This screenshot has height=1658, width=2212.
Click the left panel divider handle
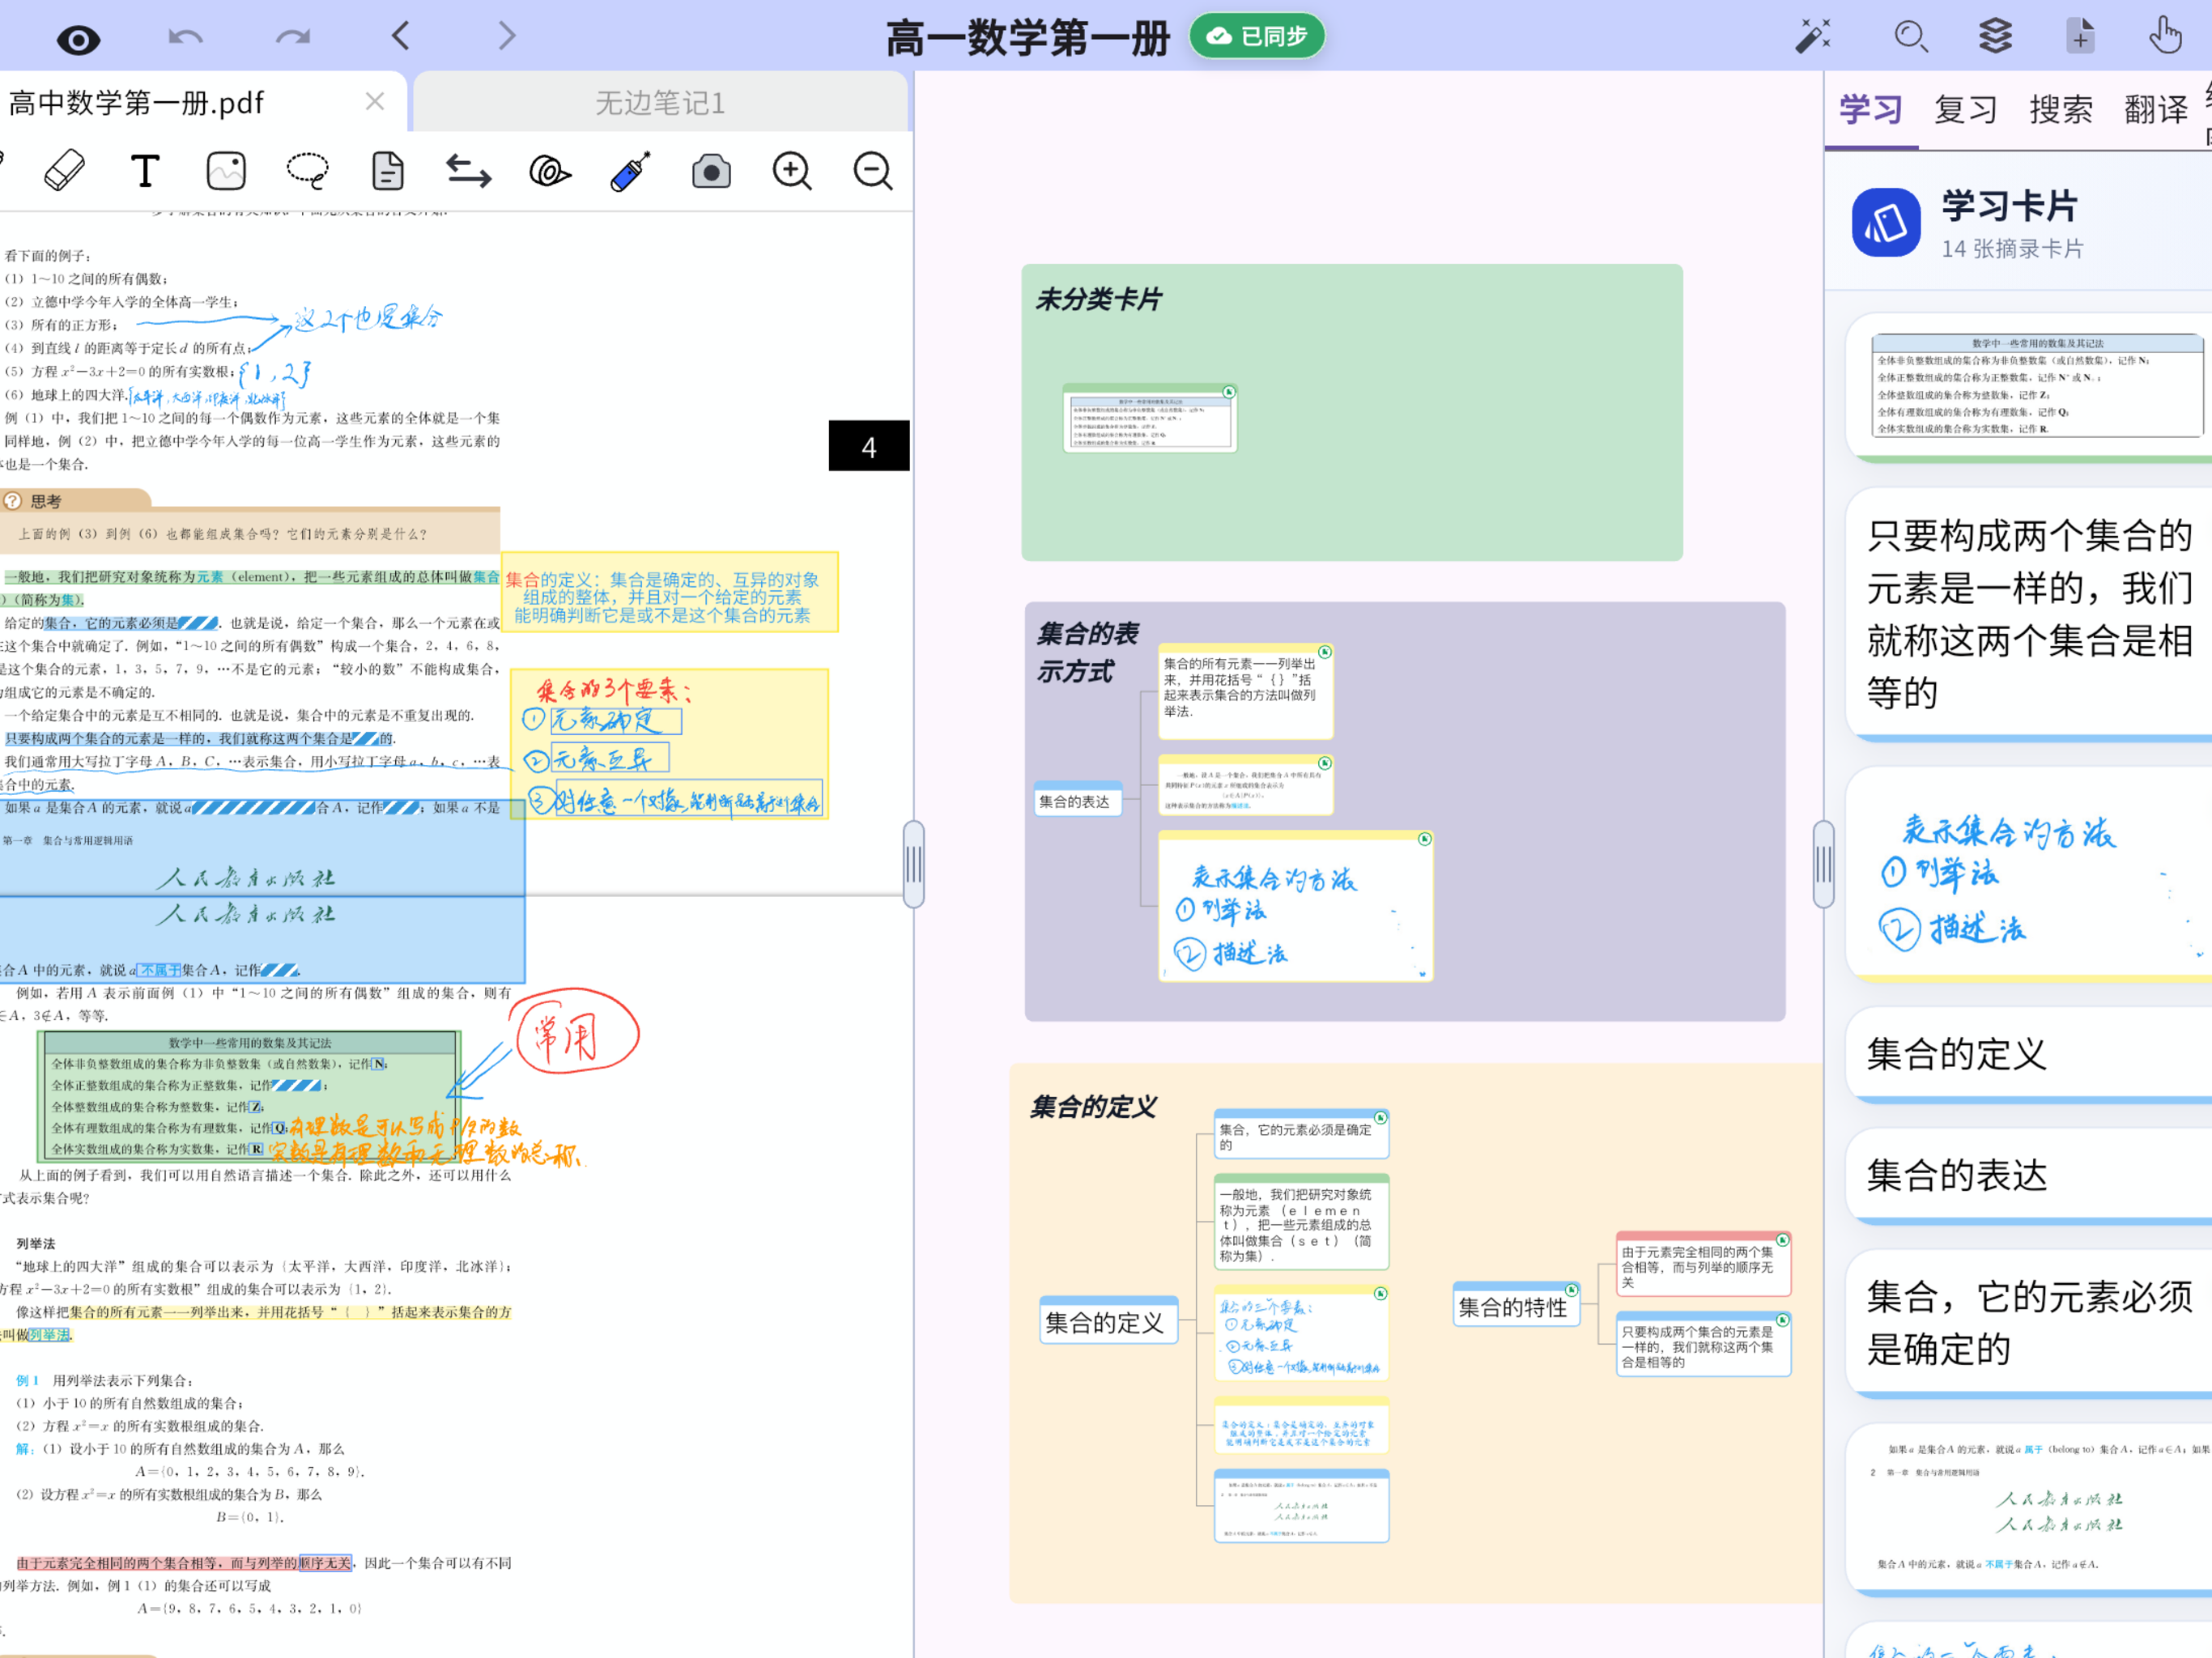(913, 864)
